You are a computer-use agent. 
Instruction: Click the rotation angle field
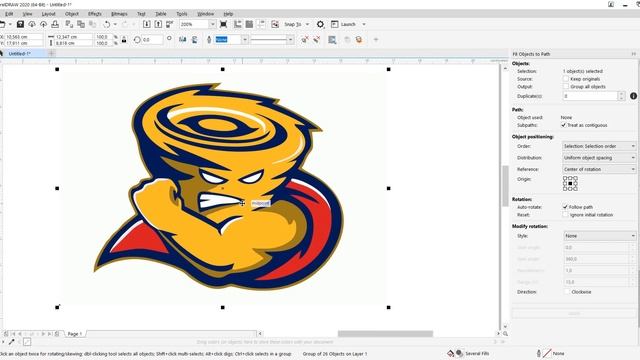click(151, 40)
